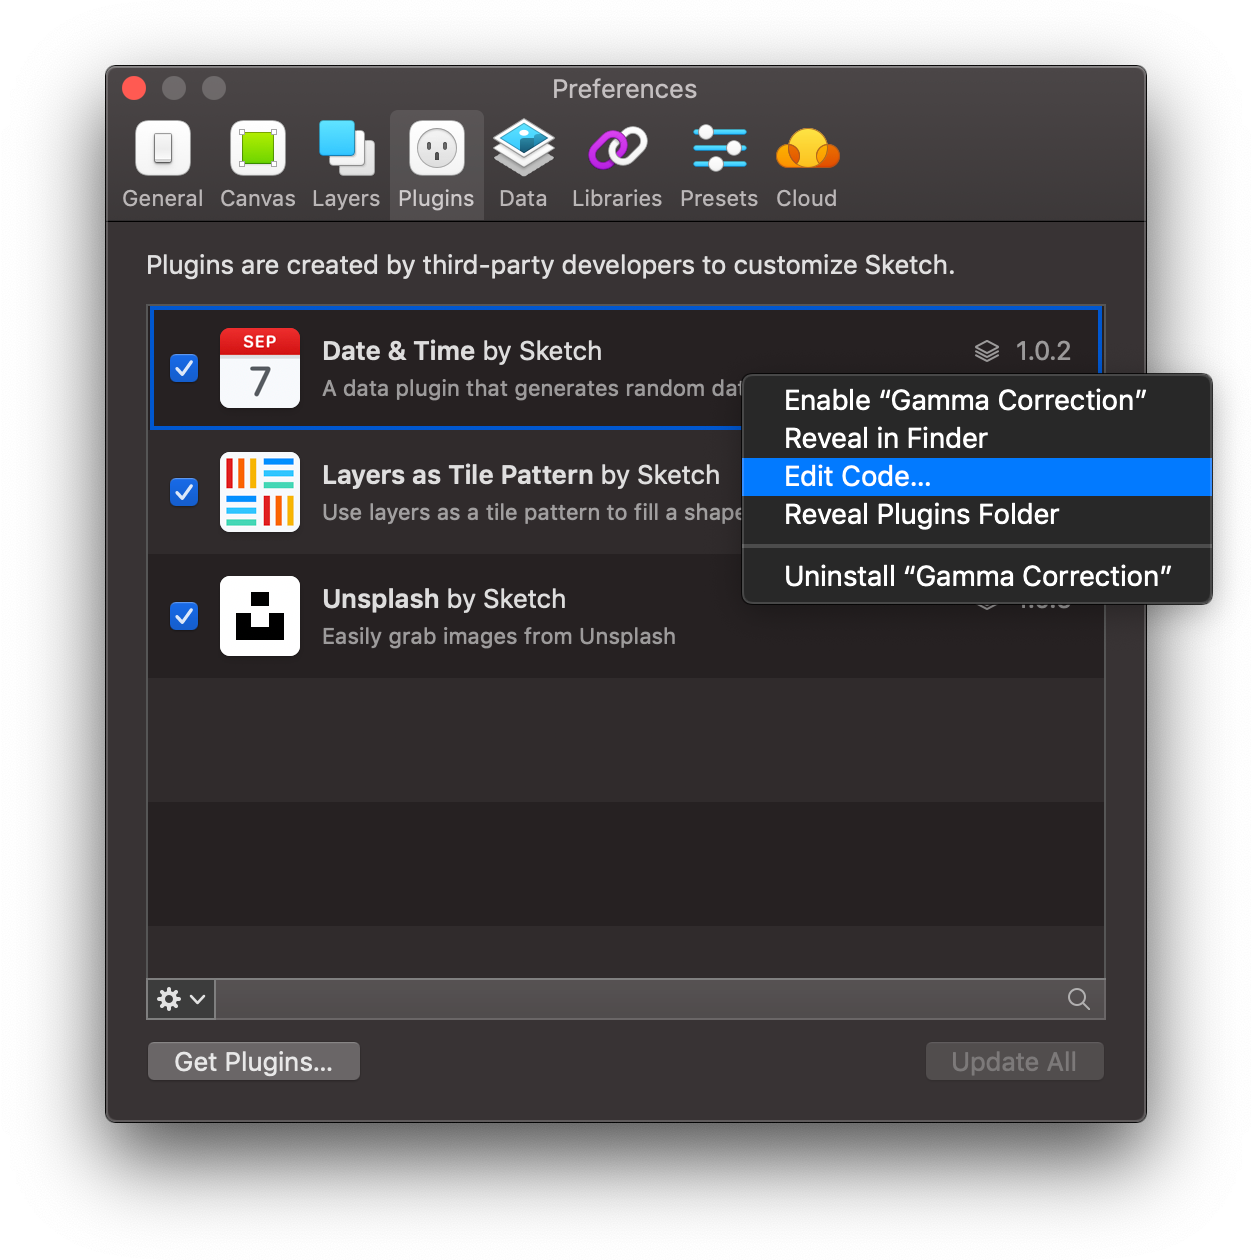Viewport: 1252px width, 1260px height.
Task: Open the Cloud preferences pane
Action: click(806, 165)
